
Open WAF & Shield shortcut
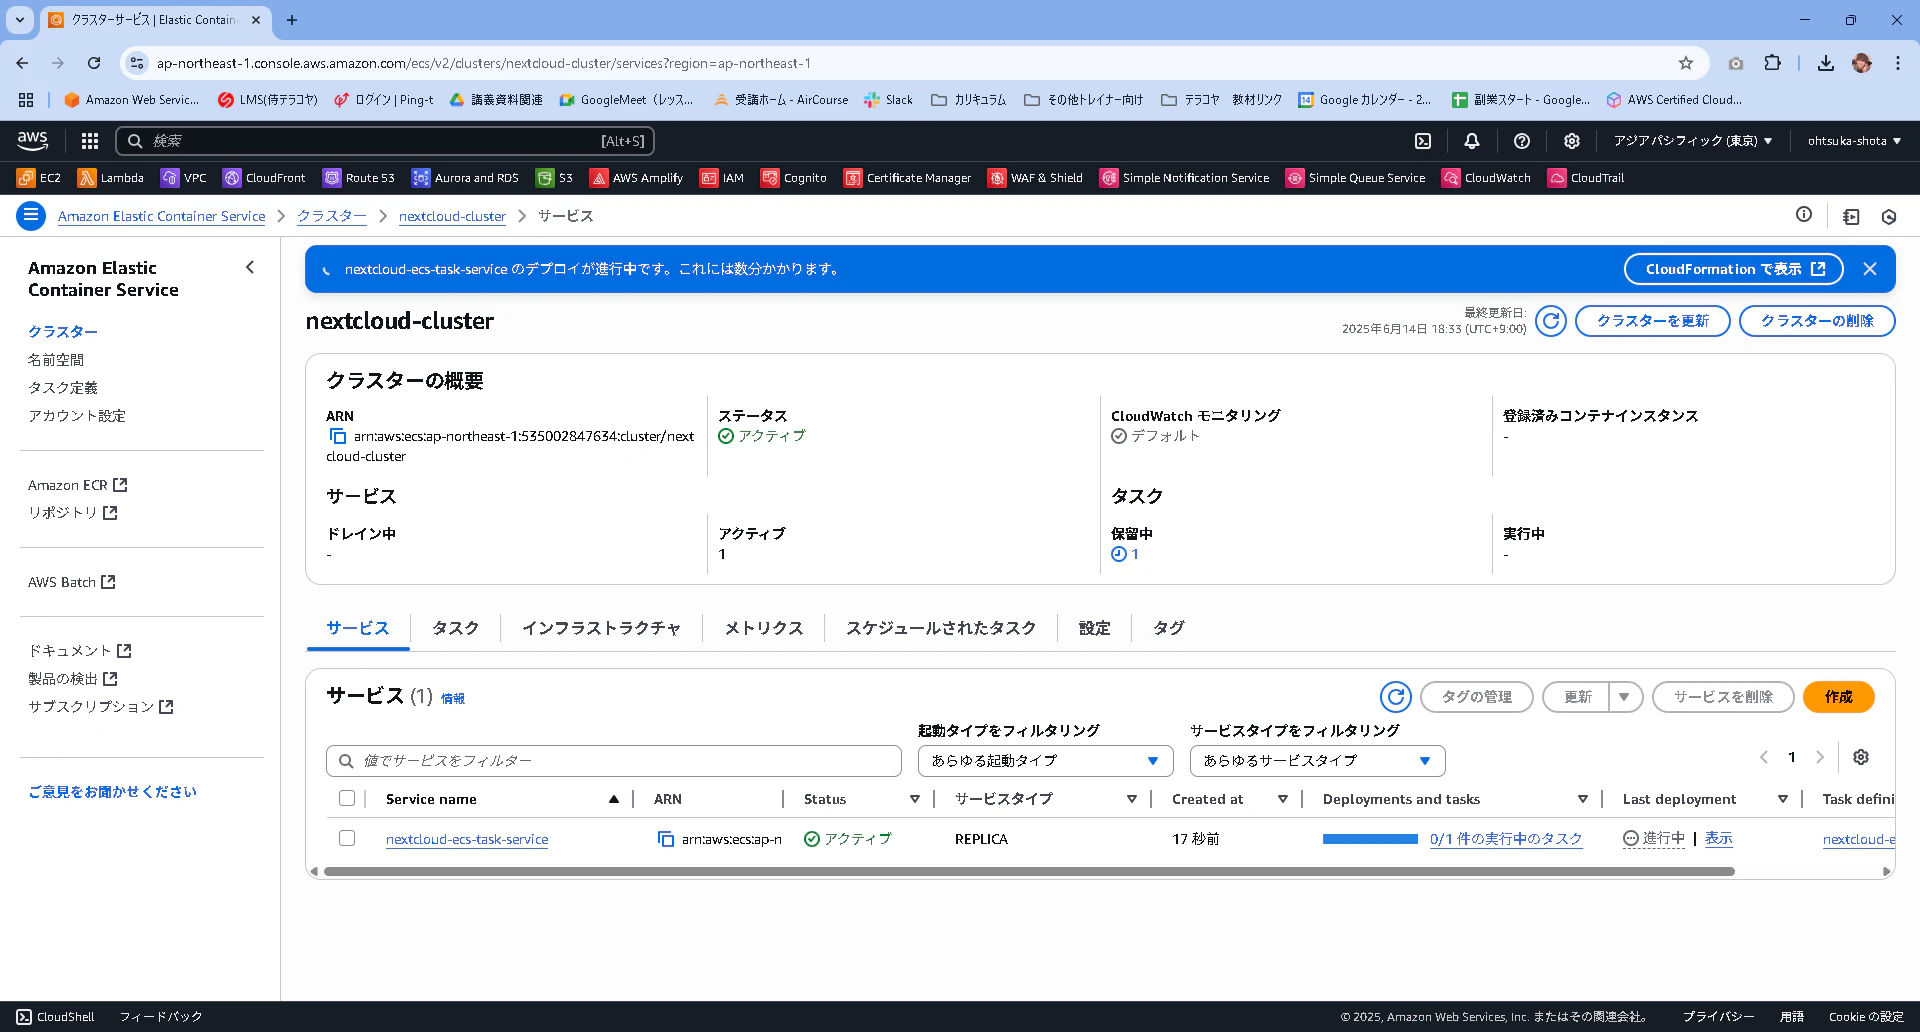point(1036,178)
